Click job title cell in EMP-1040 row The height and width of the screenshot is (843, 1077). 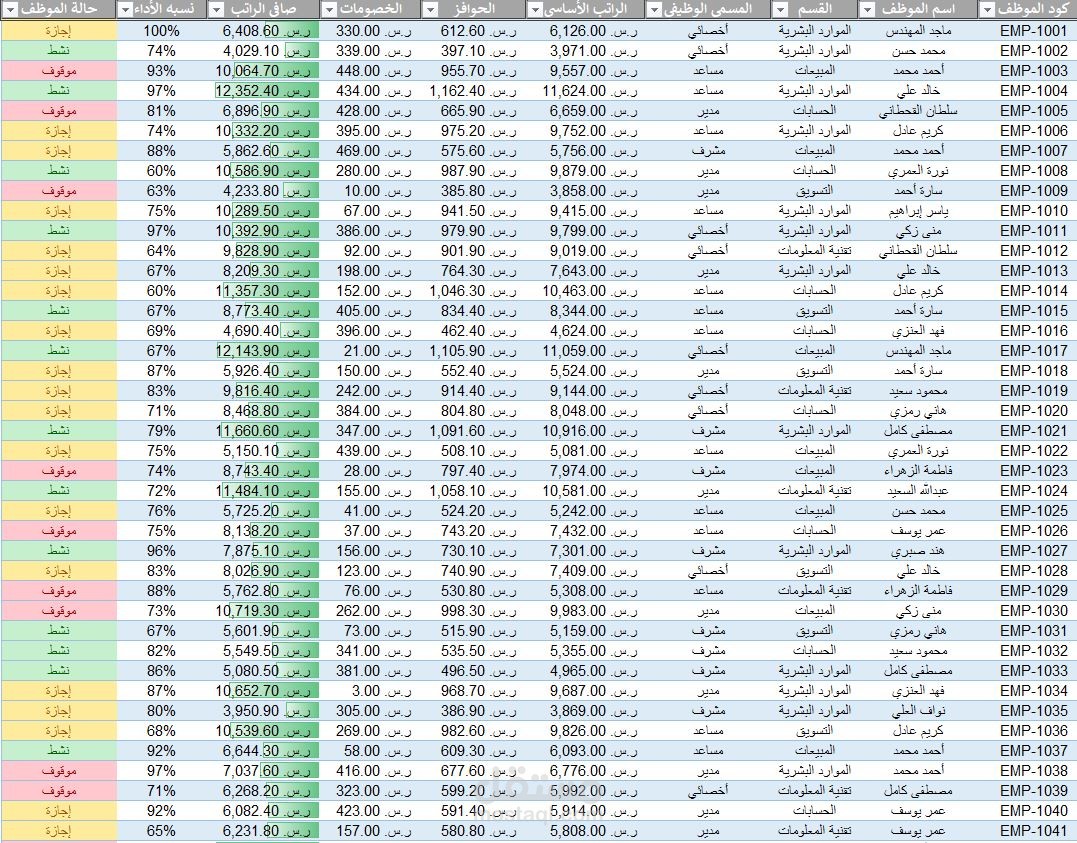click(x=707, y=811)
